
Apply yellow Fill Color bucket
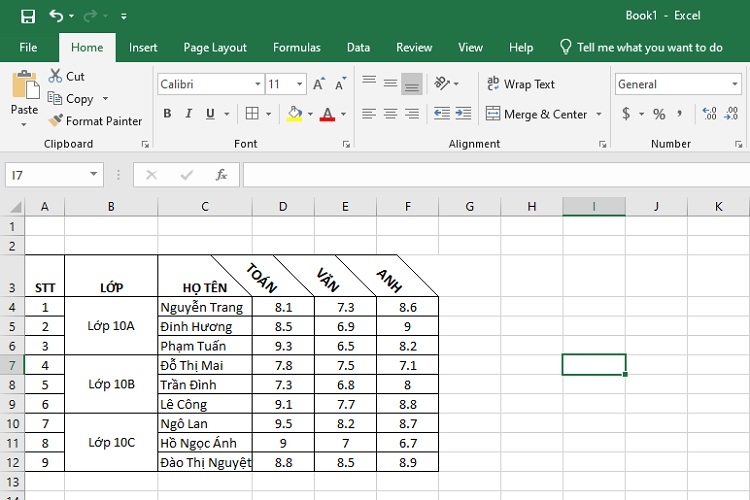pos(295,114)
